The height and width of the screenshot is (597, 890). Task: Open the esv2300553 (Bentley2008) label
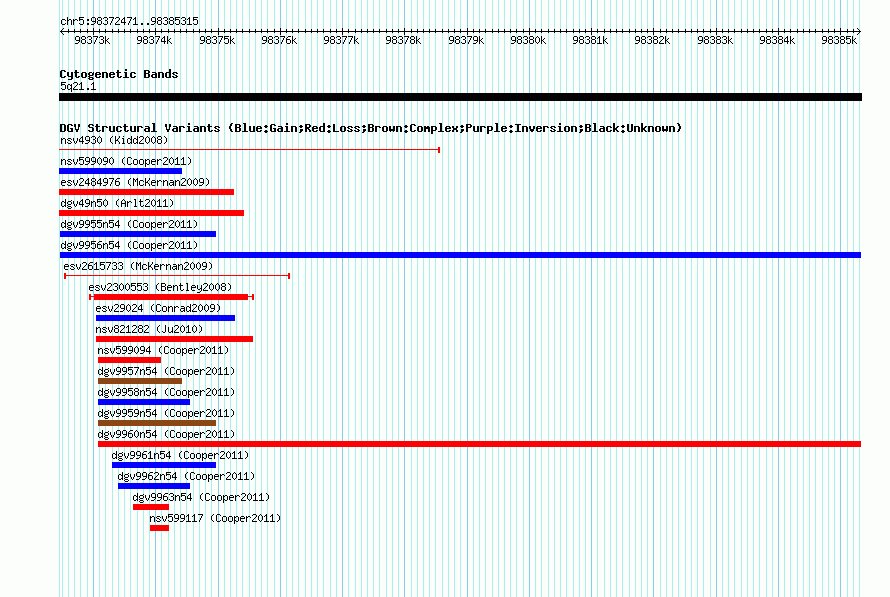(x=160, y=287)
